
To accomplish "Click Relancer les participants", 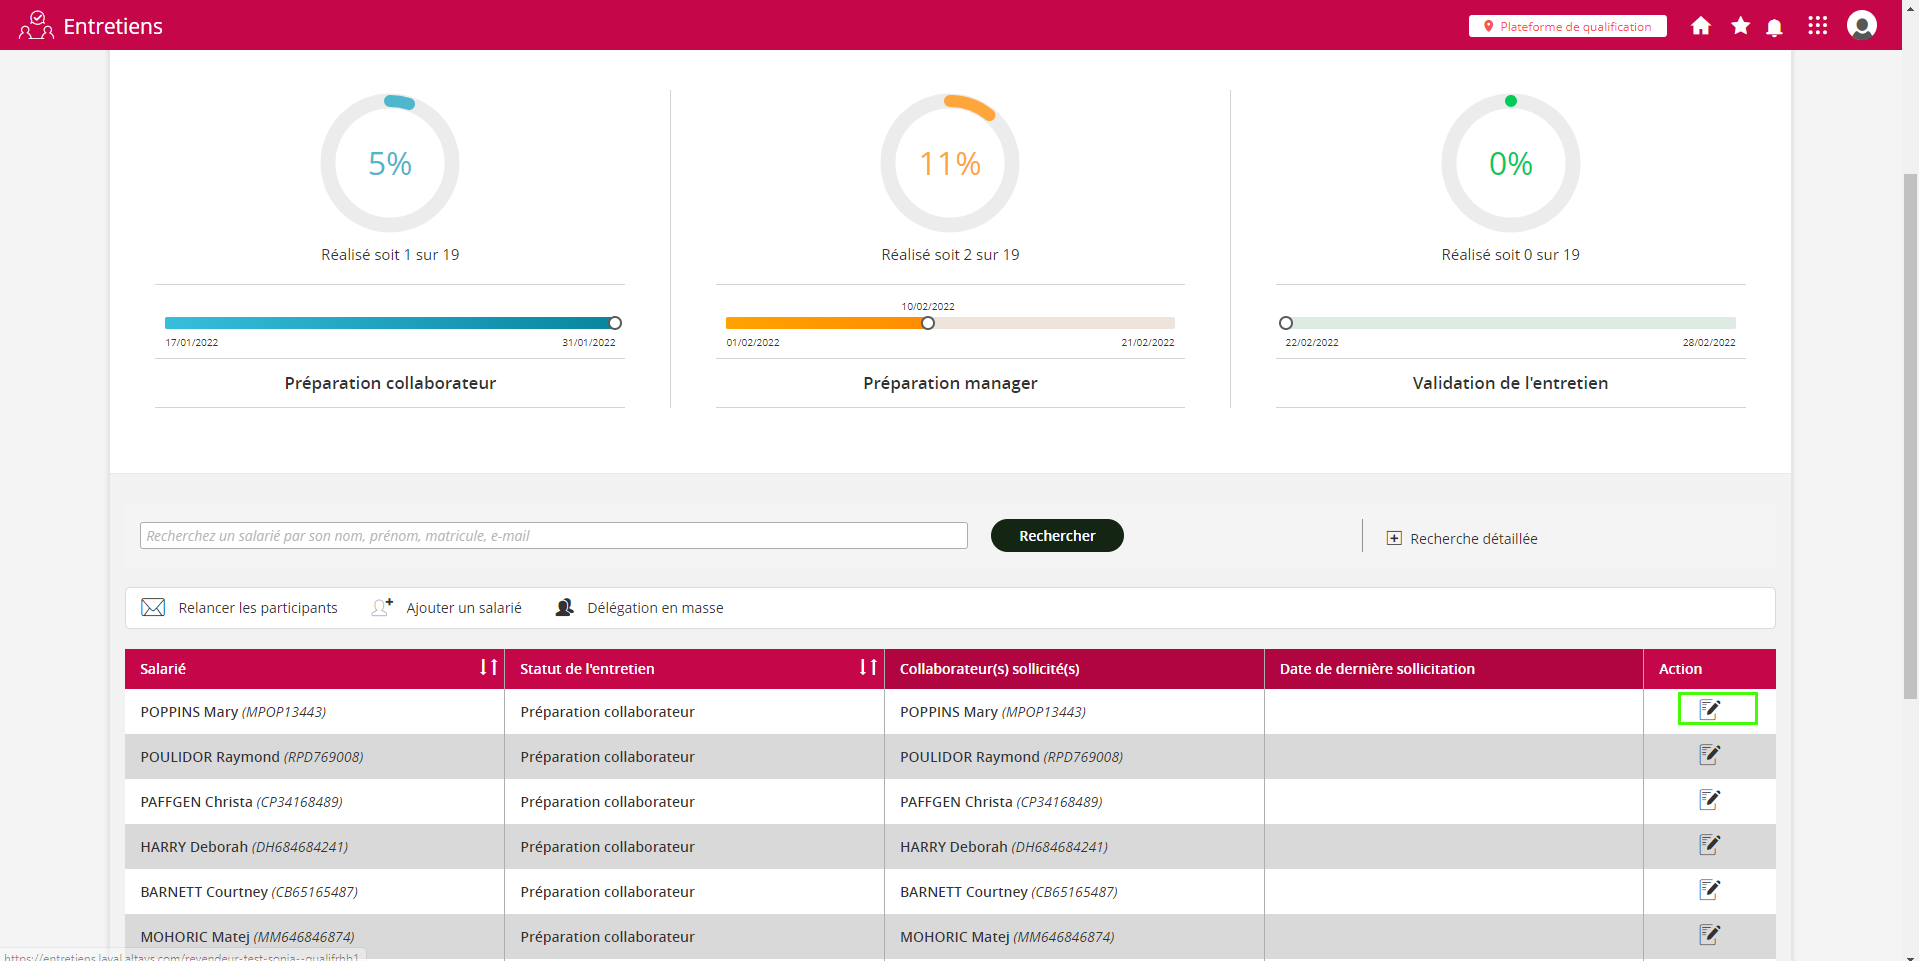I will [240, 608].
